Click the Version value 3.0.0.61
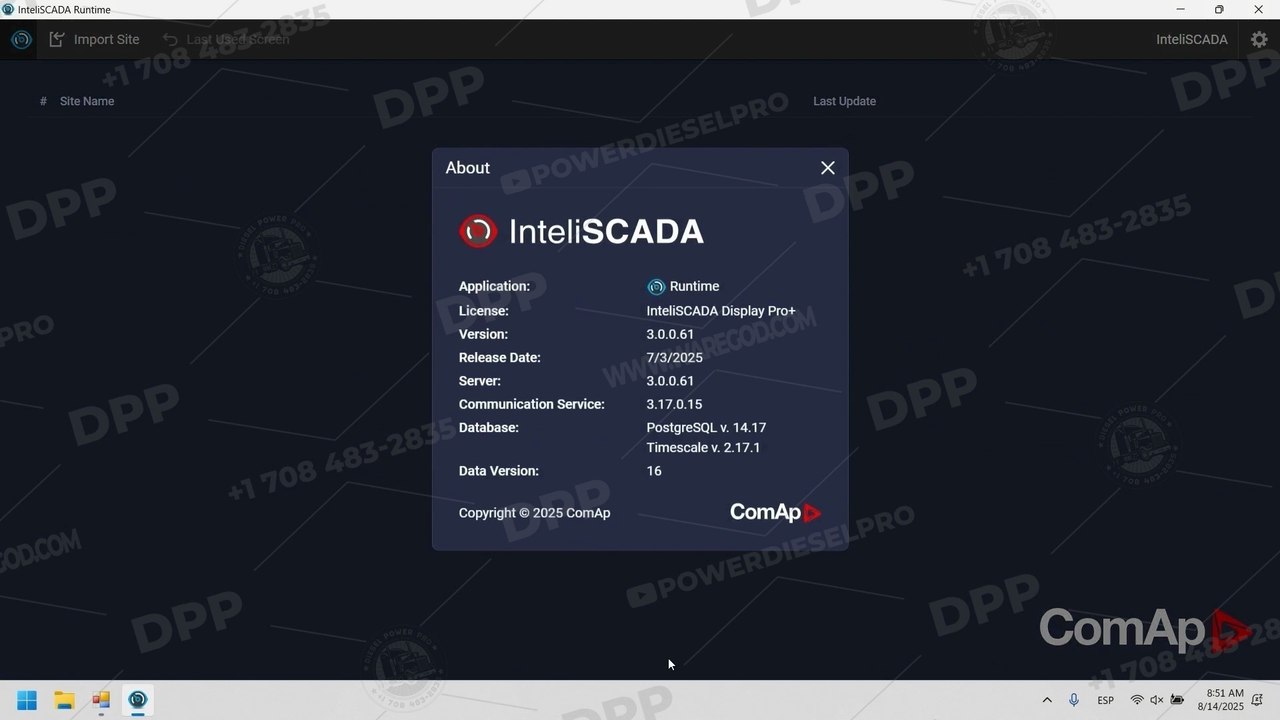 pyautogui.click(x=670, y=334)
